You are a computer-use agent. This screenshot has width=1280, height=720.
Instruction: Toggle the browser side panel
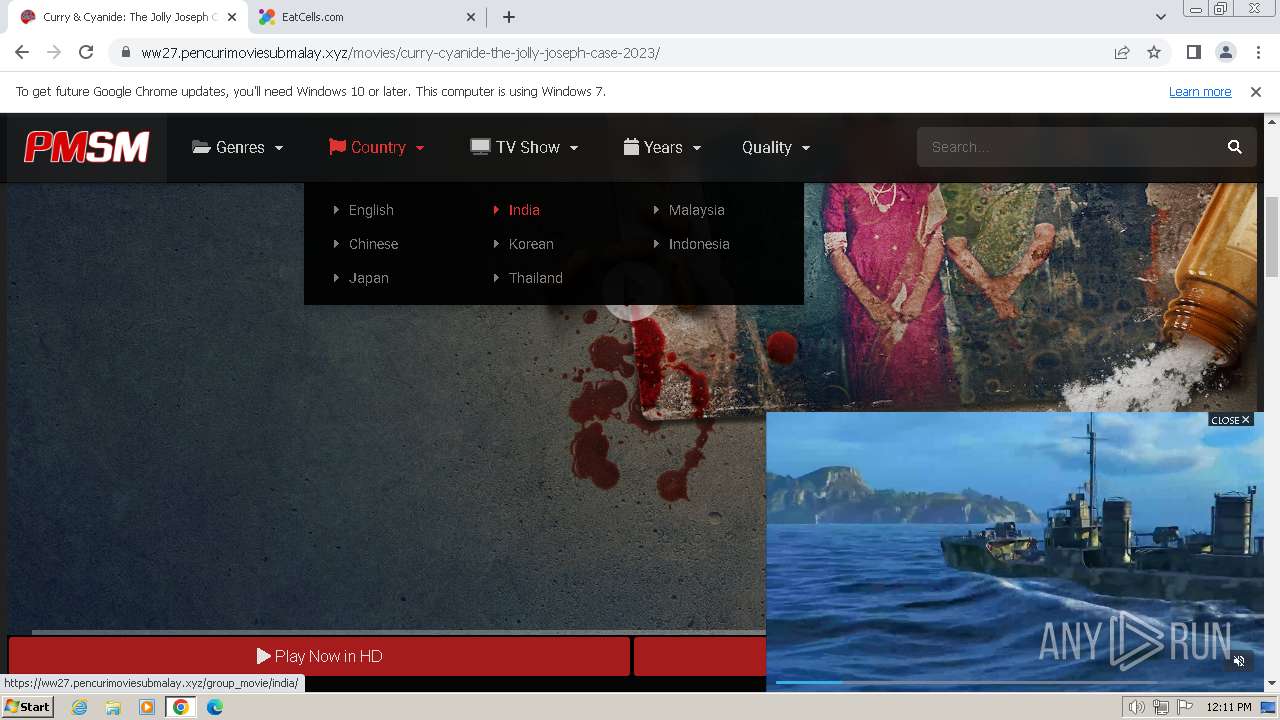tap(1193, 52)
